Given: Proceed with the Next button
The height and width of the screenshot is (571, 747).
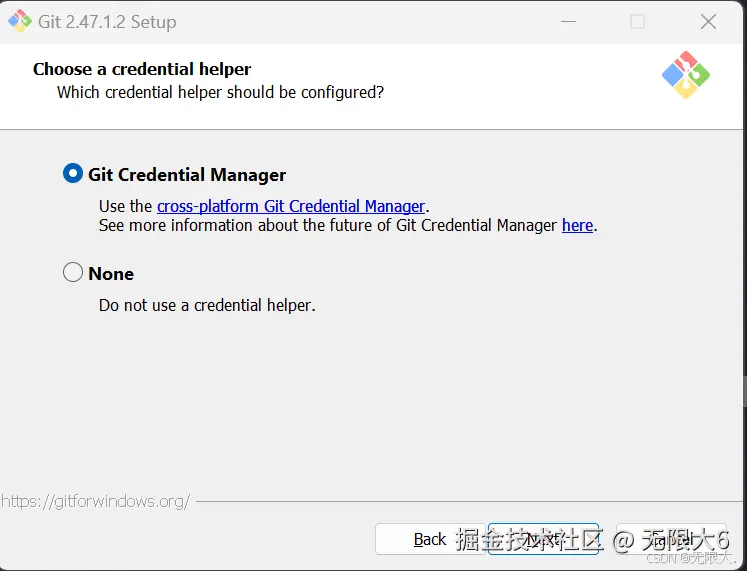Looking at the screenshot, I should [x=543, y=539].
